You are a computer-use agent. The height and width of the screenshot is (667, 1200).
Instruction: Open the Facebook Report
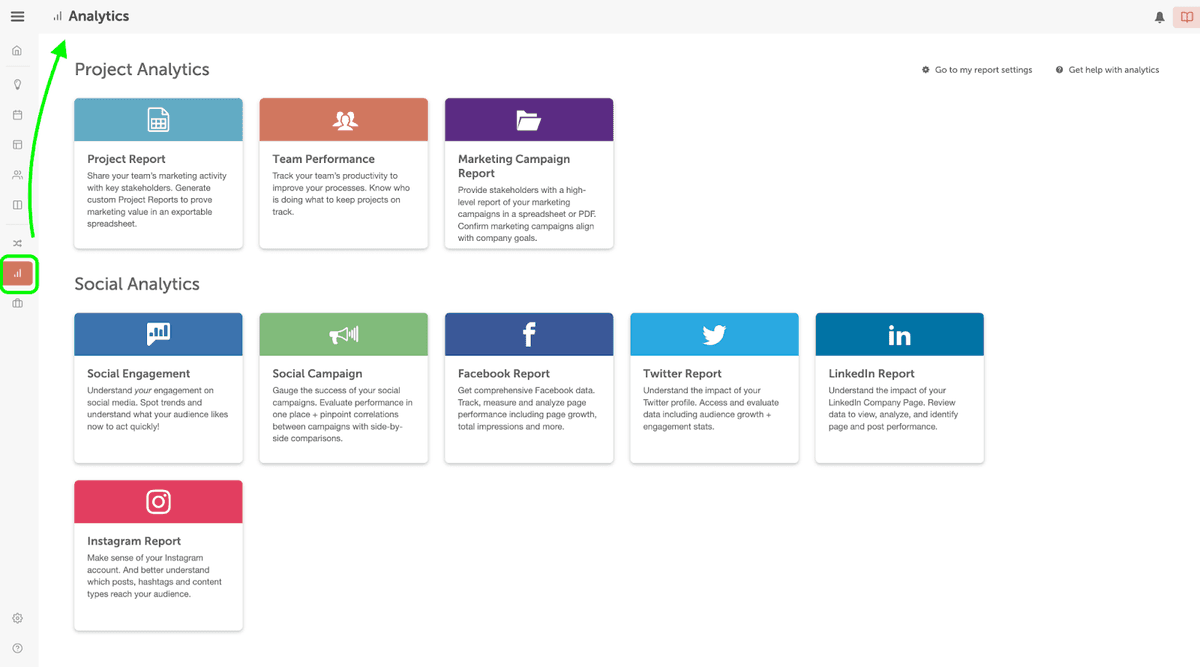click(x=528, y=388)
